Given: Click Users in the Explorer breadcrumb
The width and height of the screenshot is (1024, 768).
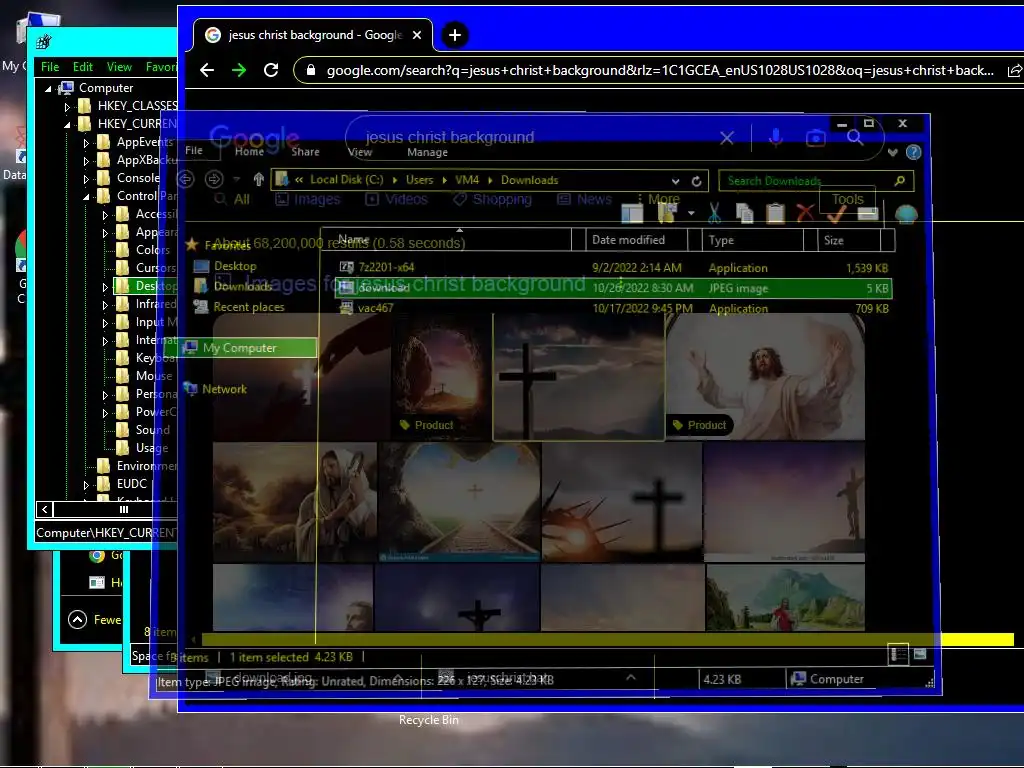Looking at the screenshot, I should (x=419, y=180).
